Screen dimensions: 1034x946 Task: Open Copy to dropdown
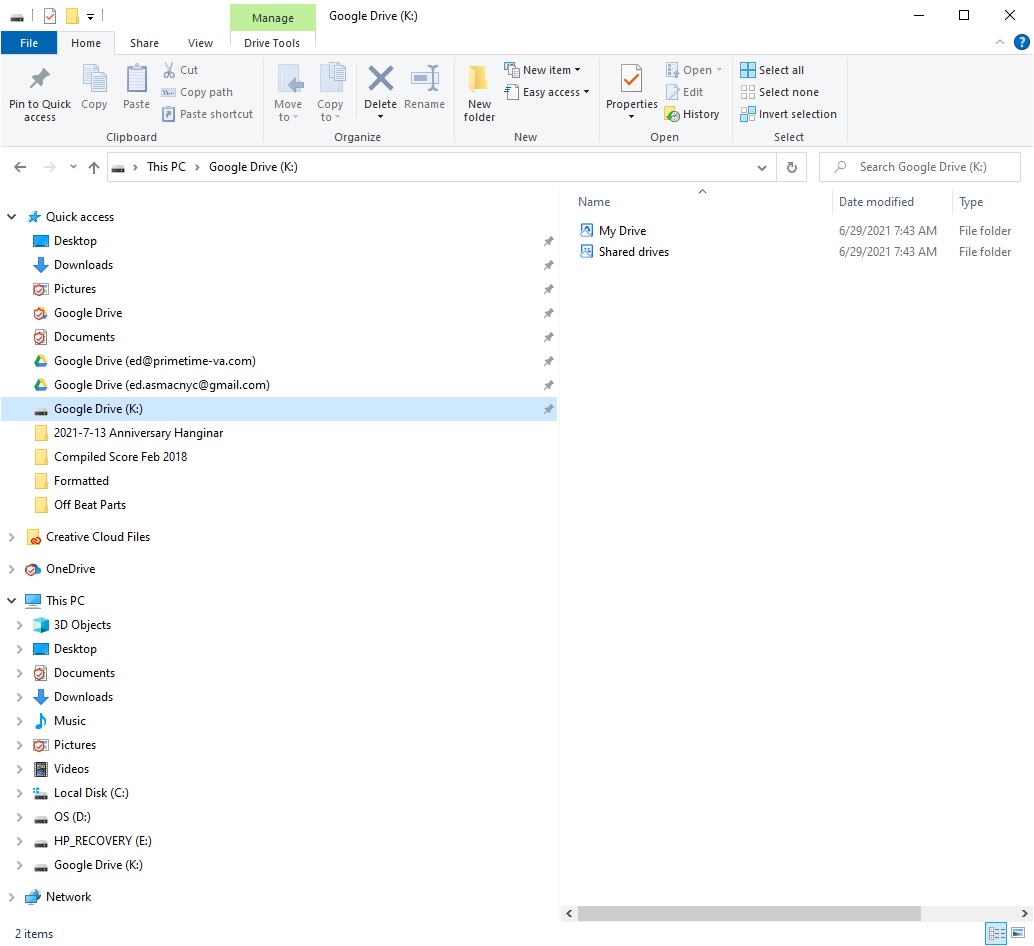[330, 92]
